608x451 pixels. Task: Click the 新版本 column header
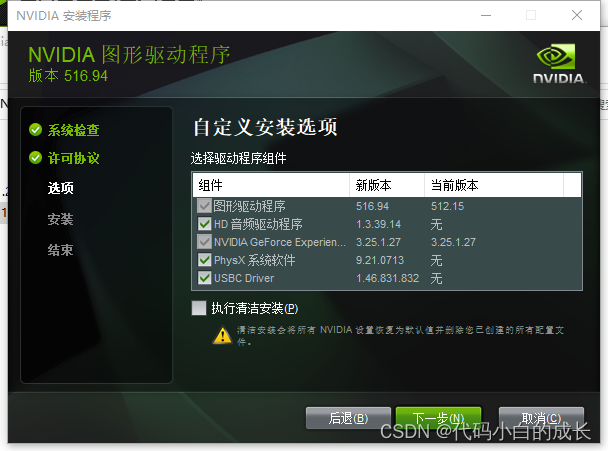(387, 185)
